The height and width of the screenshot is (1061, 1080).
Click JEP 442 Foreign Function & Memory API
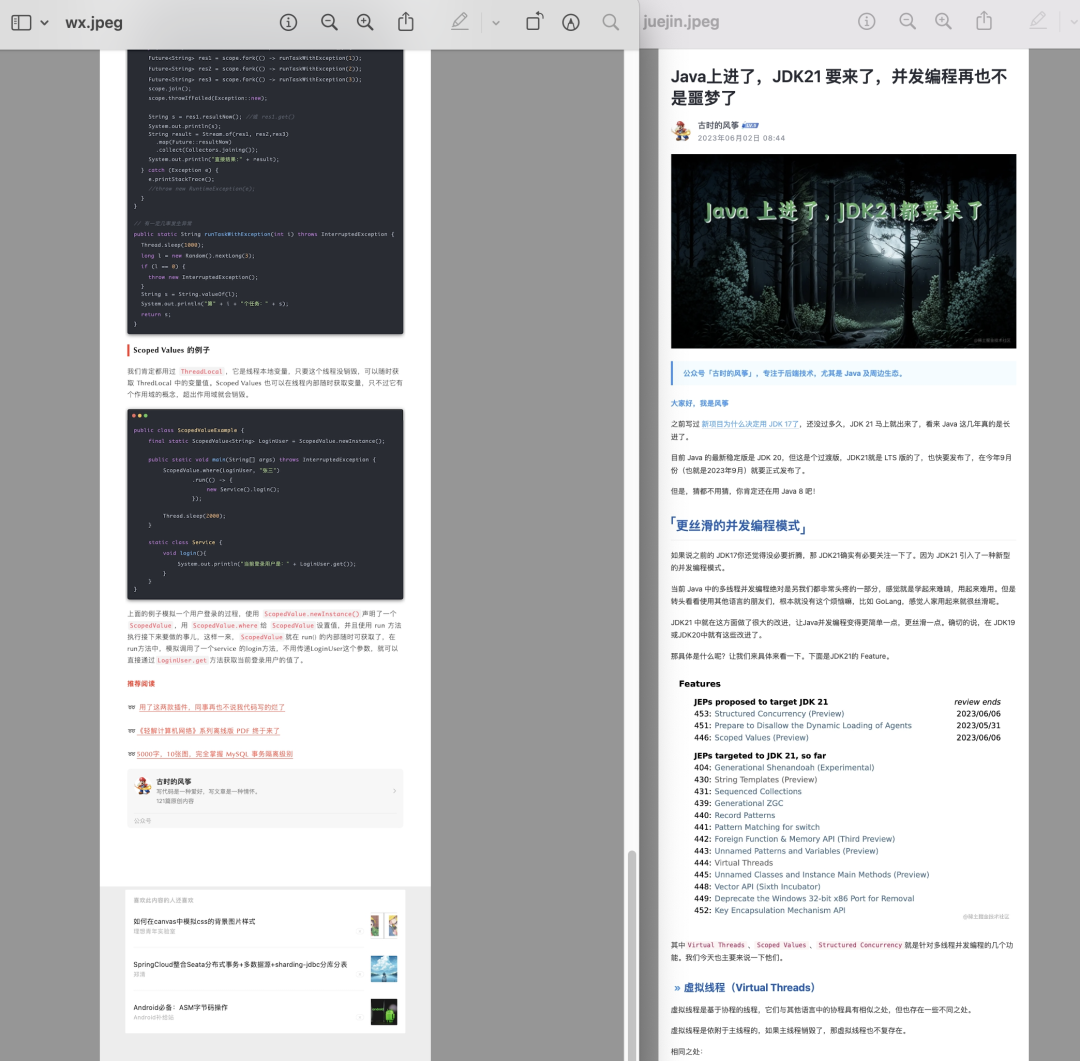click(x=804, y=839)
